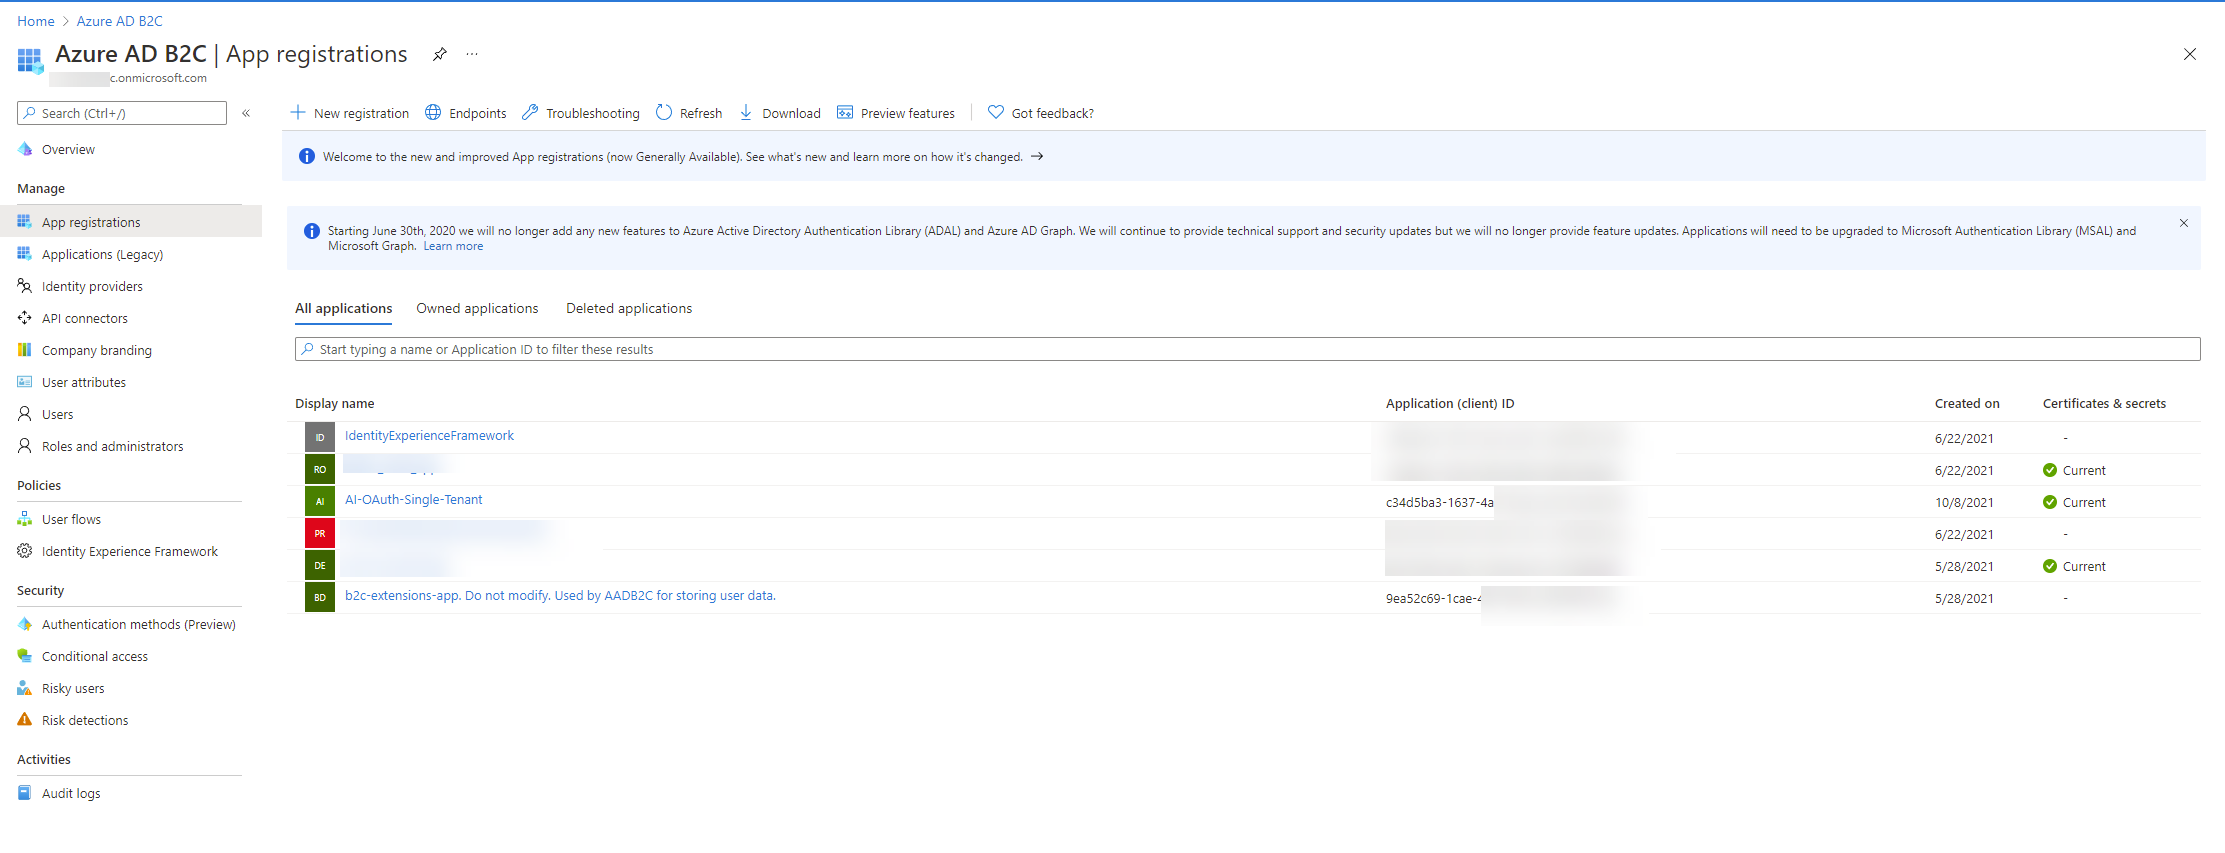2225x853 pixels.
Task: Click the Got feedback heart icon
Action: [x=996, y=113]
